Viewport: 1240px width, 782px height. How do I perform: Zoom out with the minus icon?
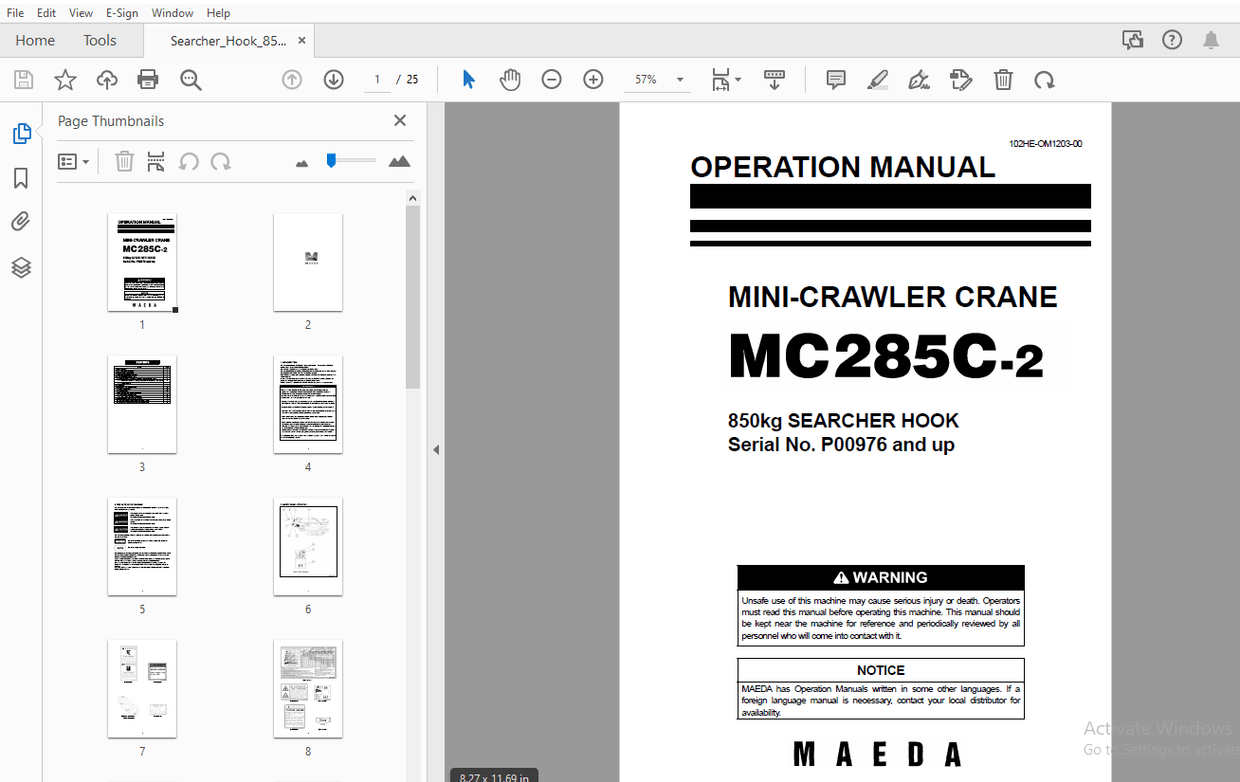tap(551, 79)
